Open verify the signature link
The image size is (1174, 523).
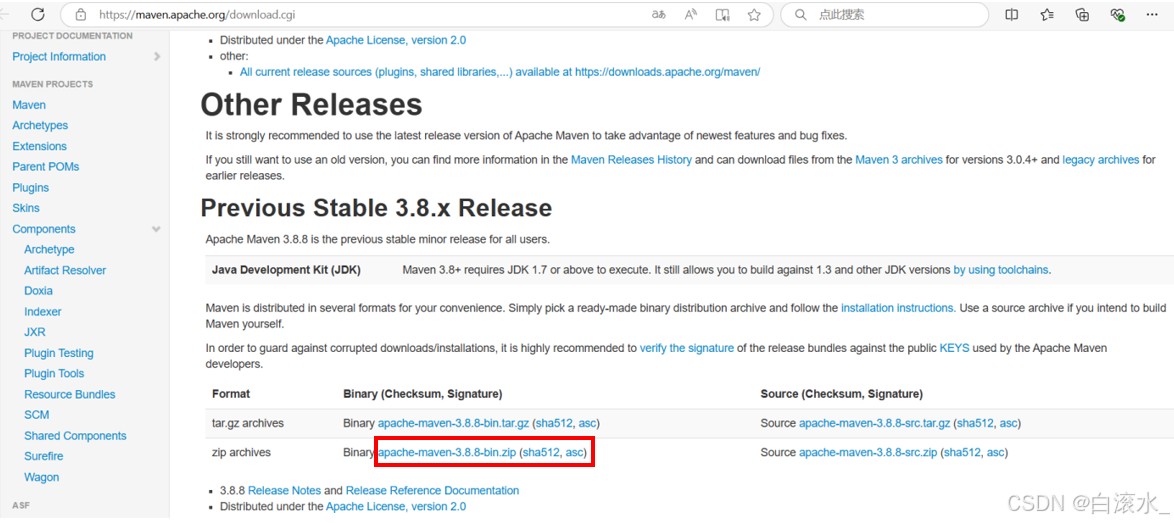click(687, 348)
